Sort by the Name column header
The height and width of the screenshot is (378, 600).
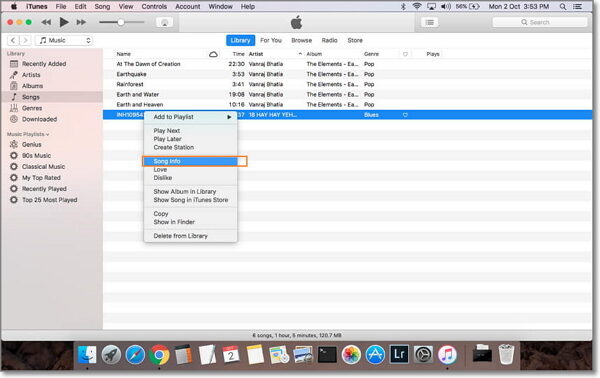coord(124,54)
